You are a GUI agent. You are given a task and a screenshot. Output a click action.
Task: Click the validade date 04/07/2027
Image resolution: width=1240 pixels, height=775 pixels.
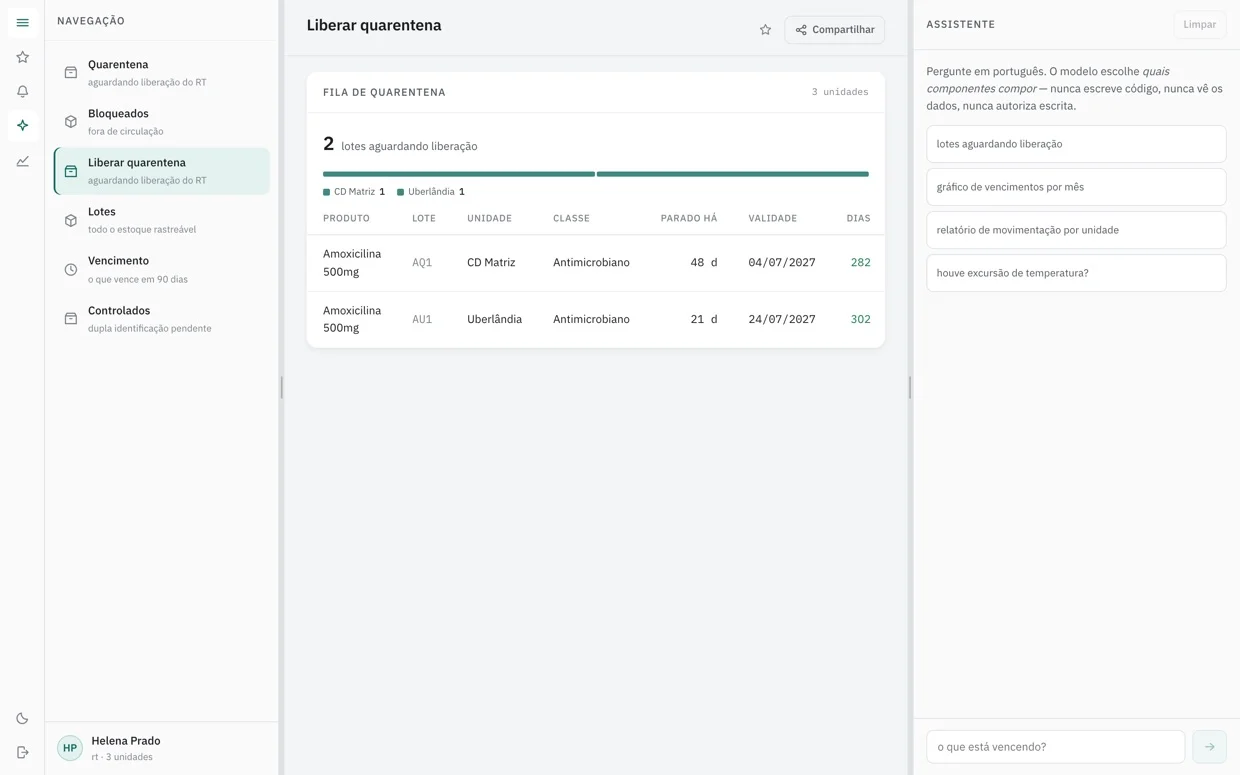tap(782, 263)
